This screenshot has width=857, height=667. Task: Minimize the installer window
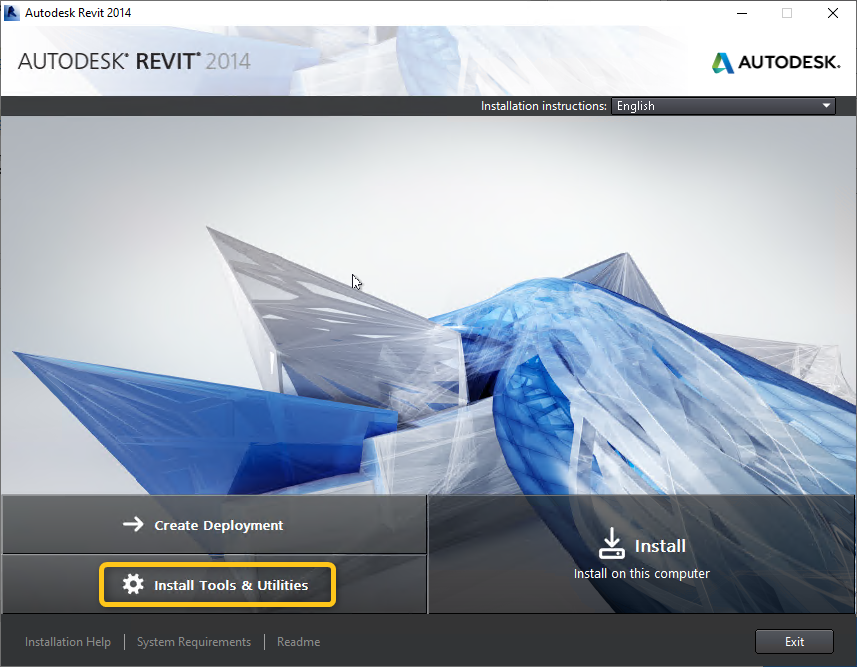click(x=741, y=13)
